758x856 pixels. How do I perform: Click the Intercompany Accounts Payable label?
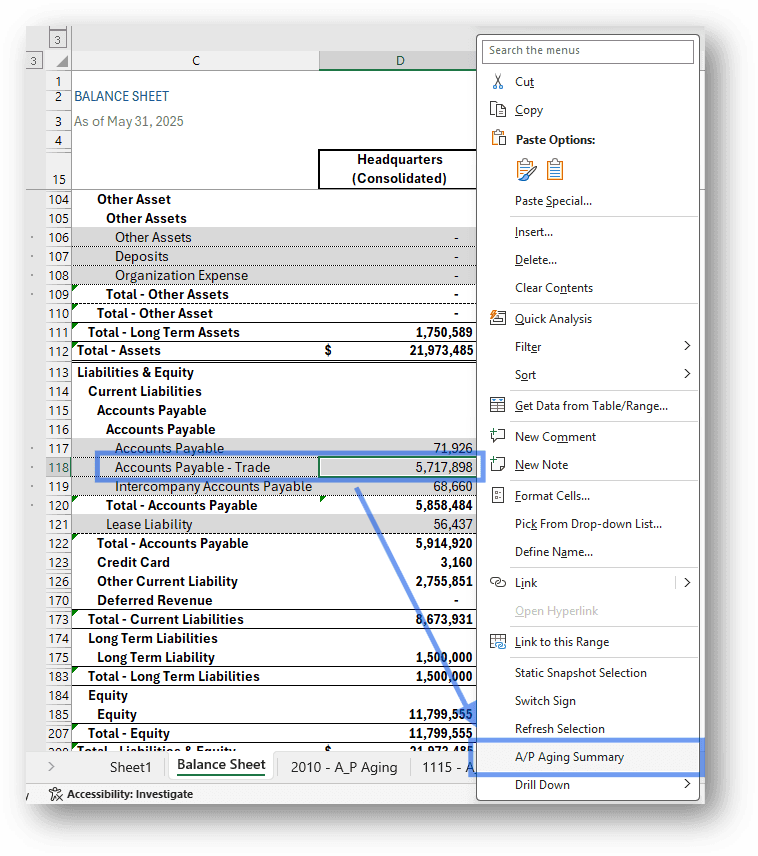[214, 486]
